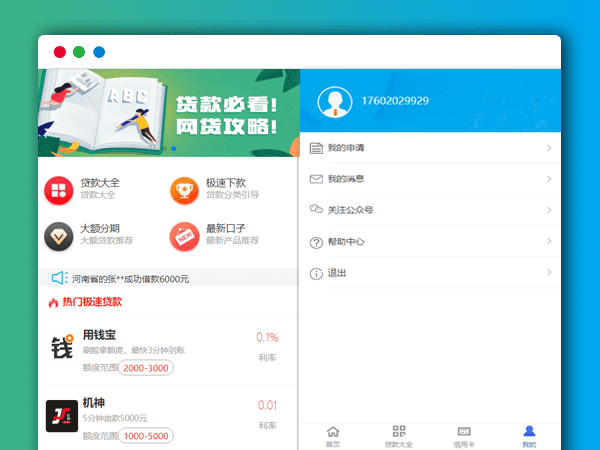Click the 退出 info circle icon

pyautogui.click(x=316, y=274)
